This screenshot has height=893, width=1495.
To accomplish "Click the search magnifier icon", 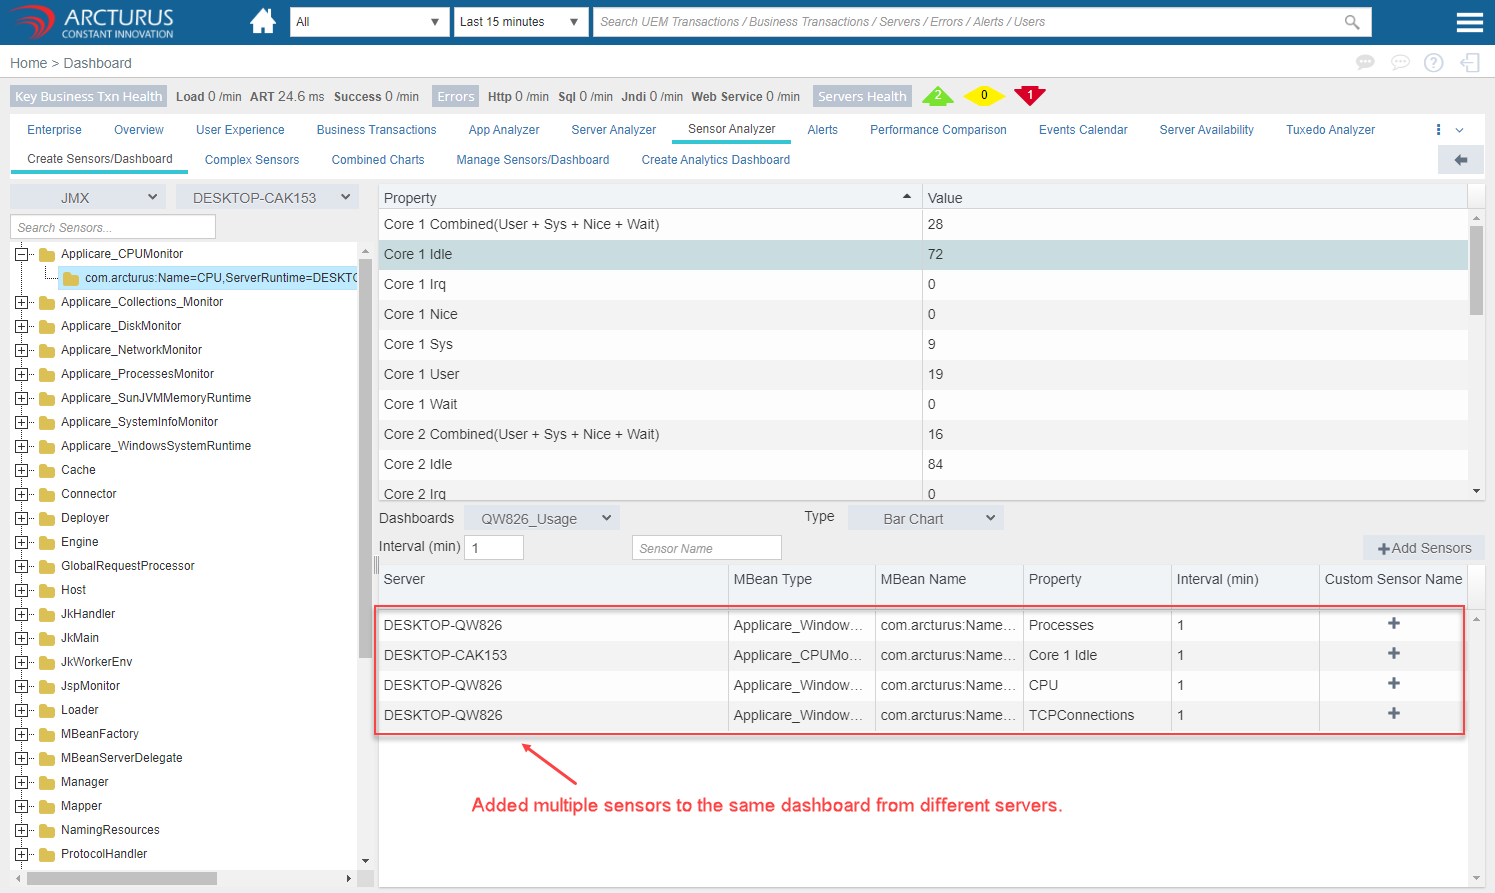I will point(1352,22).
